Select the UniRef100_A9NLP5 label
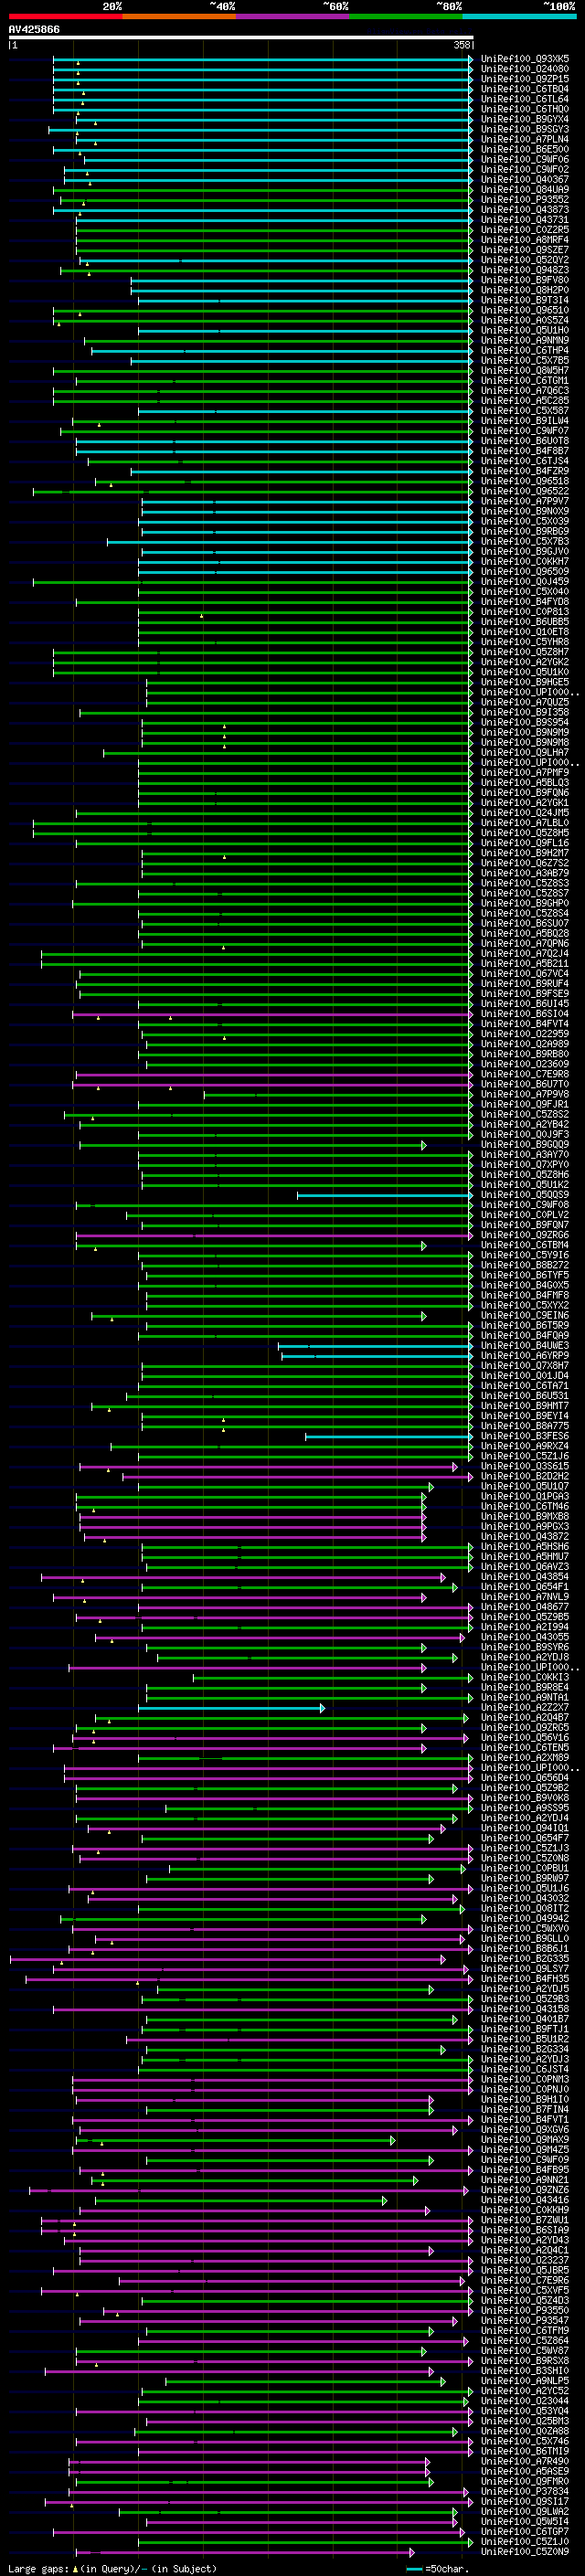The image size is (585, 2576). coord(525,2381)
